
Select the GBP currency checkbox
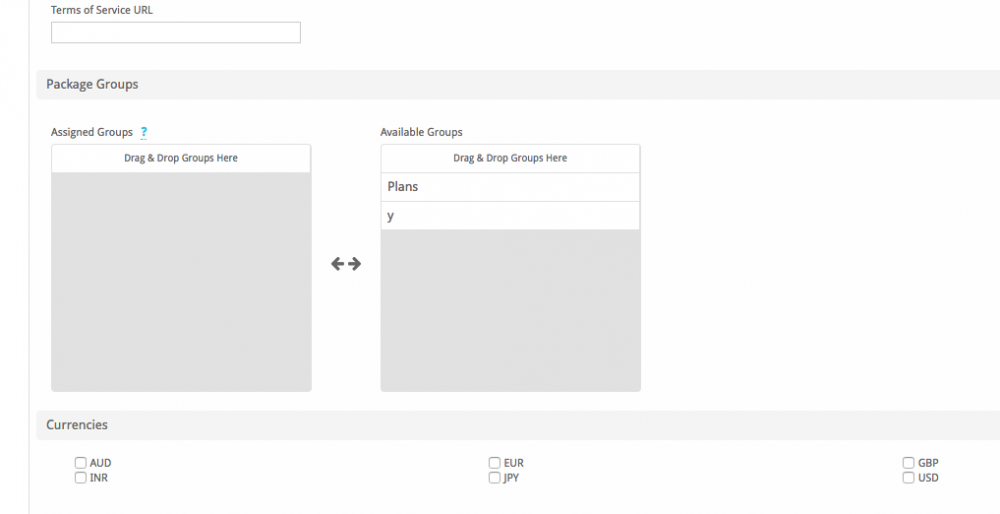[x=908, y=462]
